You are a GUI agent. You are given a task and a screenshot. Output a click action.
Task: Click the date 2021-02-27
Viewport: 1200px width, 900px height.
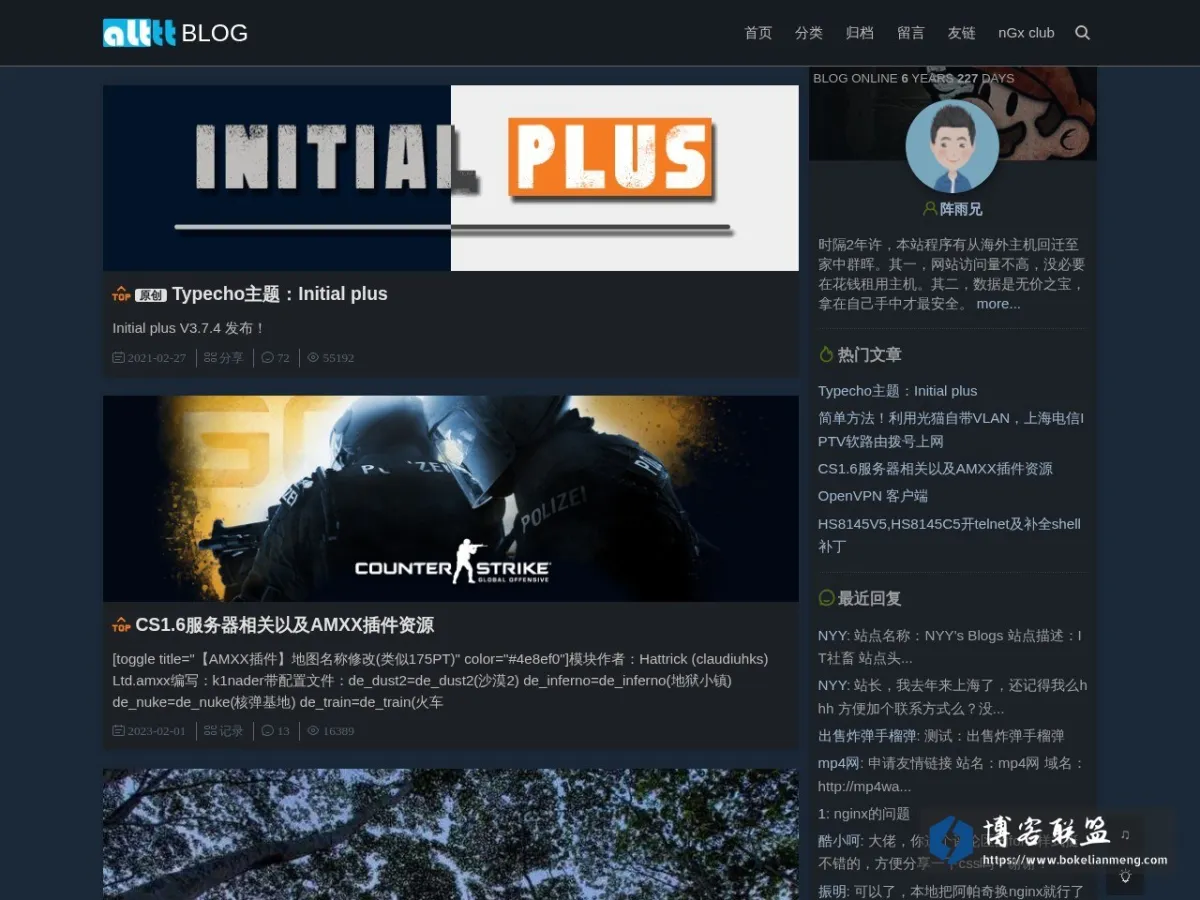(157, 357)
